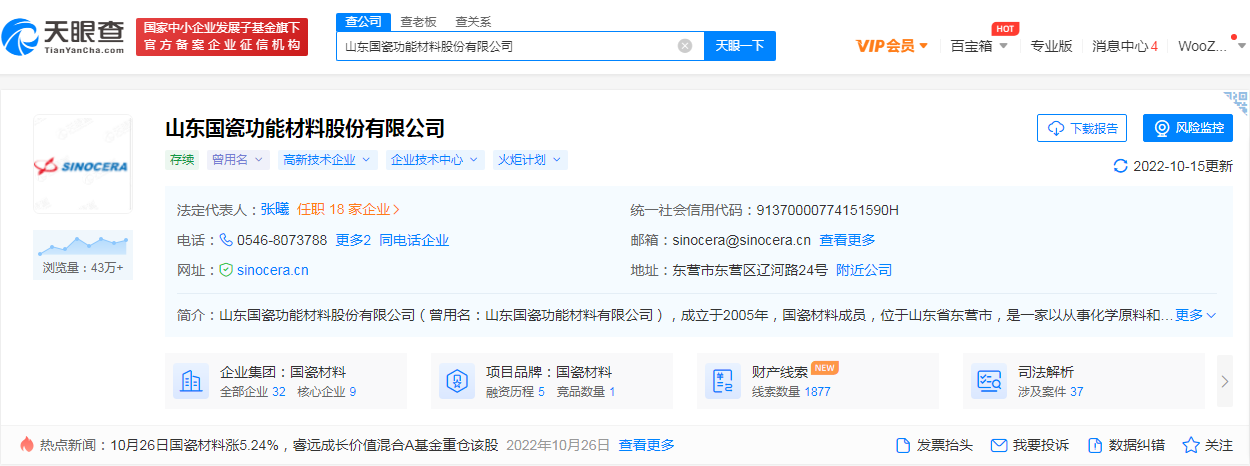Click the 下载报告 button
This screenshot has height=466, width=1250.
[x=1082, y=128]
